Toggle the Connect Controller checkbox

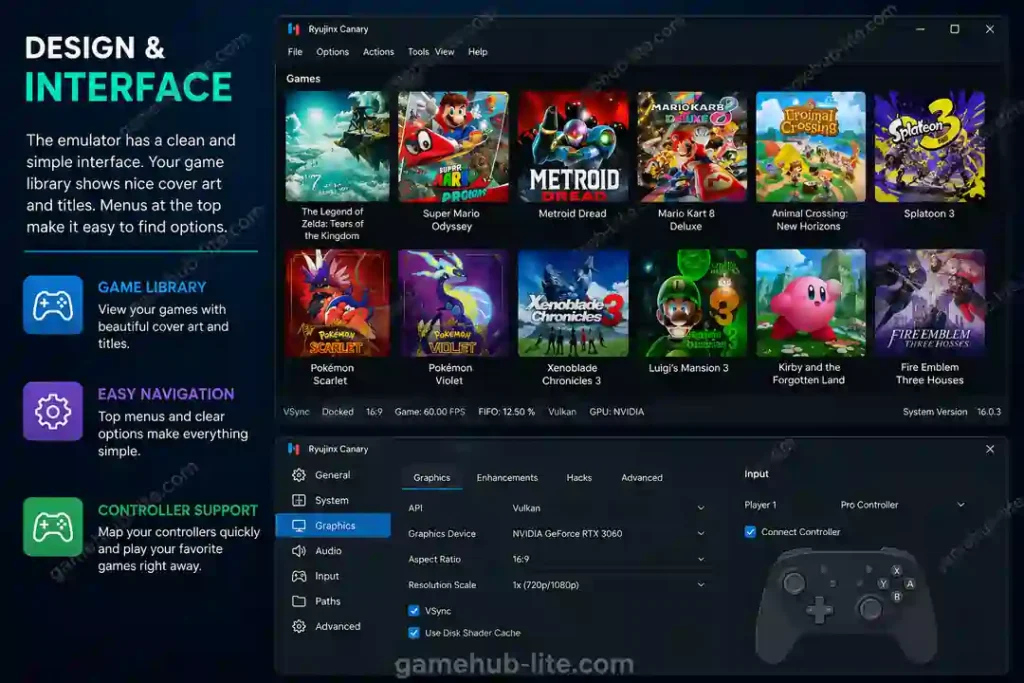point(750,532)
